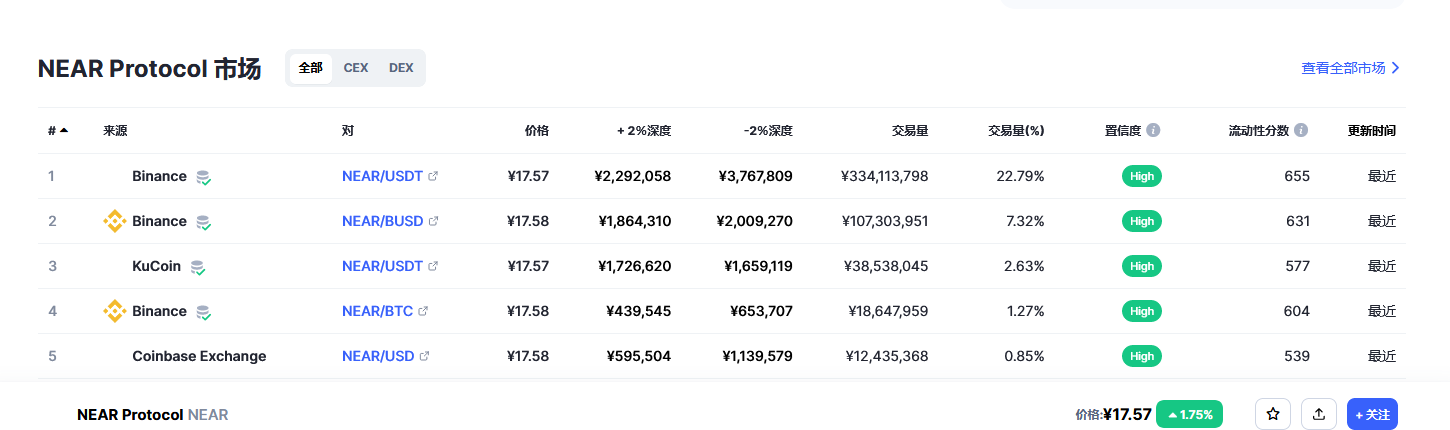Click the 1.75% price change badge
This screenshot has width=1450, height=430.
tap(1189, 414)
